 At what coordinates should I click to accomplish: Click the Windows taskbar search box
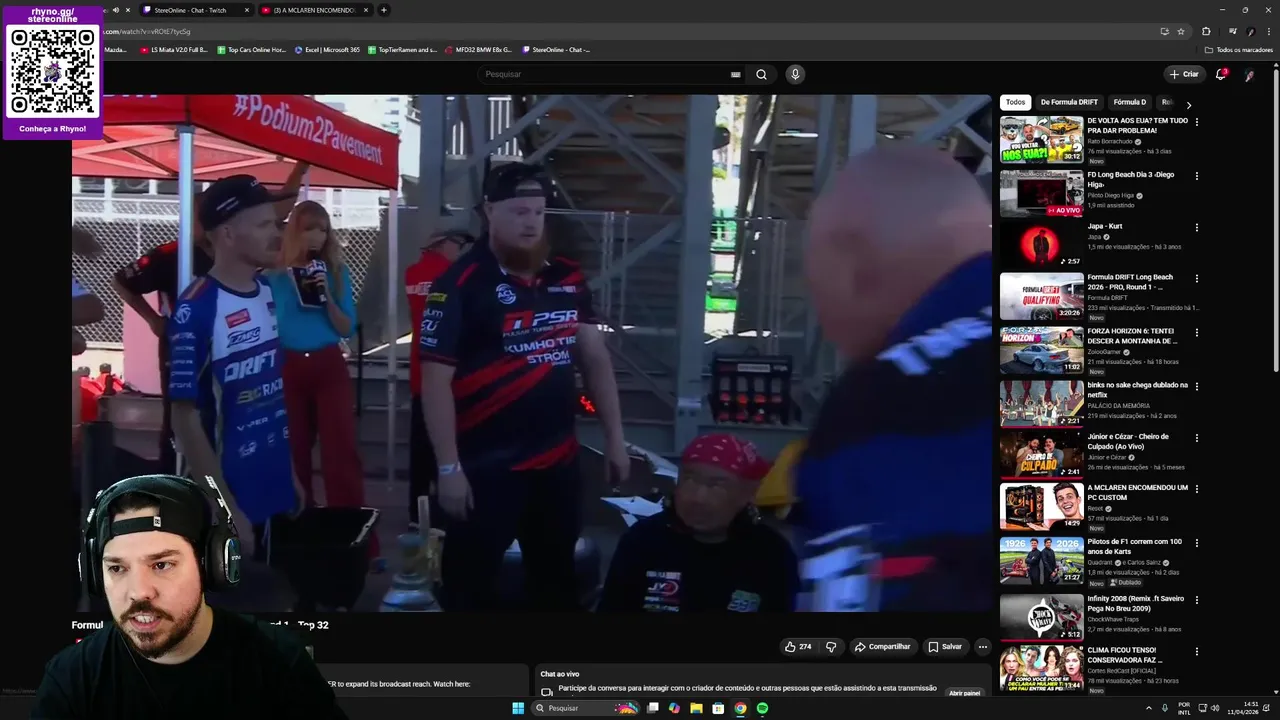[x=586, y=708]
